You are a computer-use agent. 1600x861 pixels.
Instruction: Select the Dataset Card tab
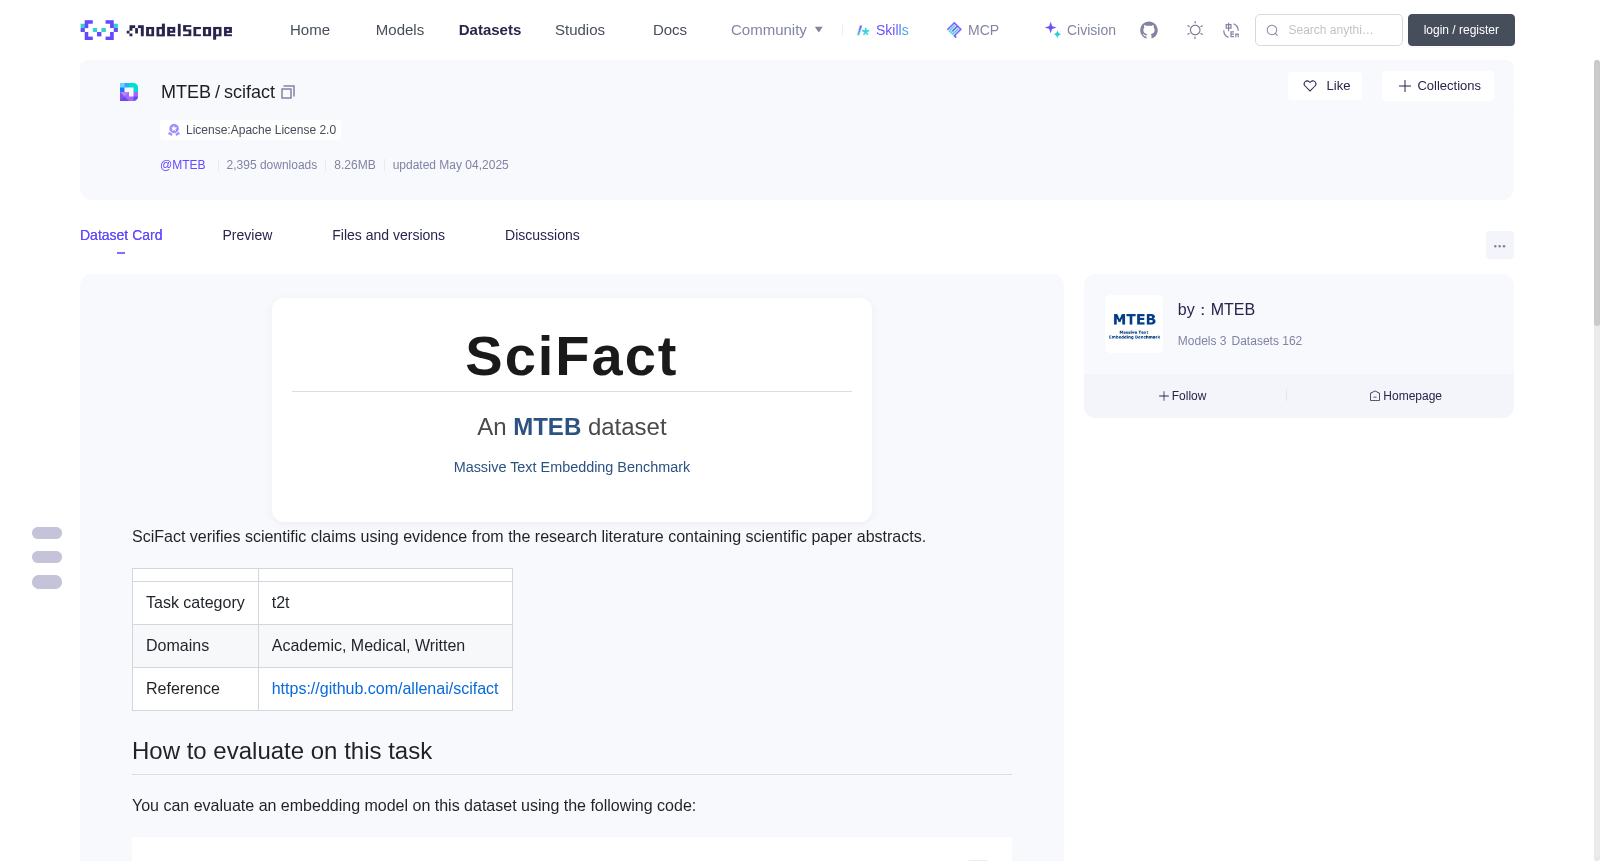(121, 235)
